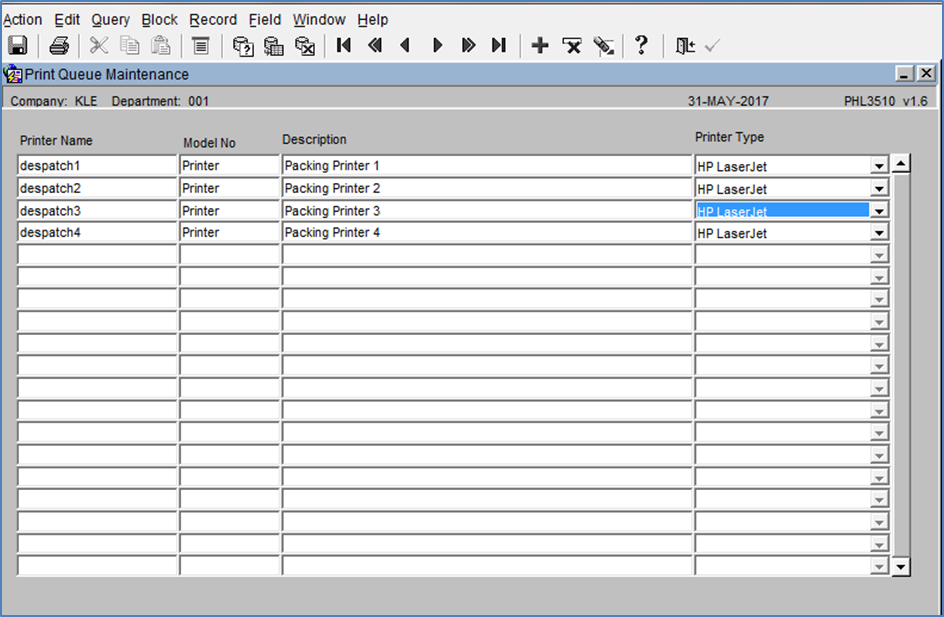Viewport: 944px width, 617px height.
Task: Click the despatch4 printer name field
Action: 97,232
